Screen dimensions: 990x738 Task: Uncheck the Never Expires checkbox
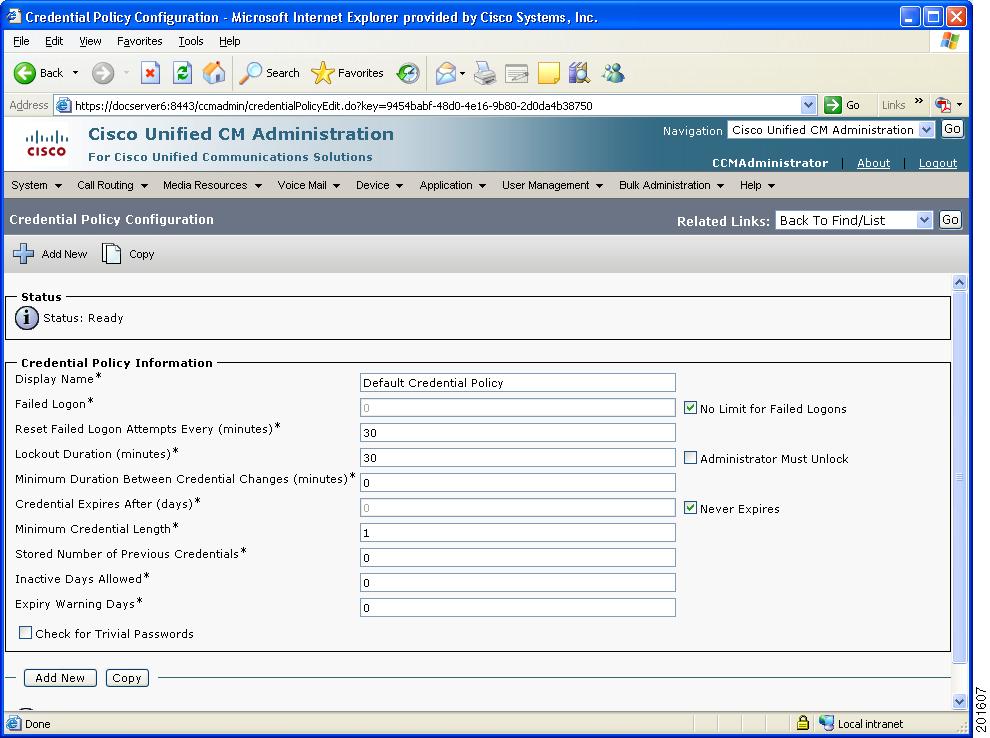(x=690, y=508)
